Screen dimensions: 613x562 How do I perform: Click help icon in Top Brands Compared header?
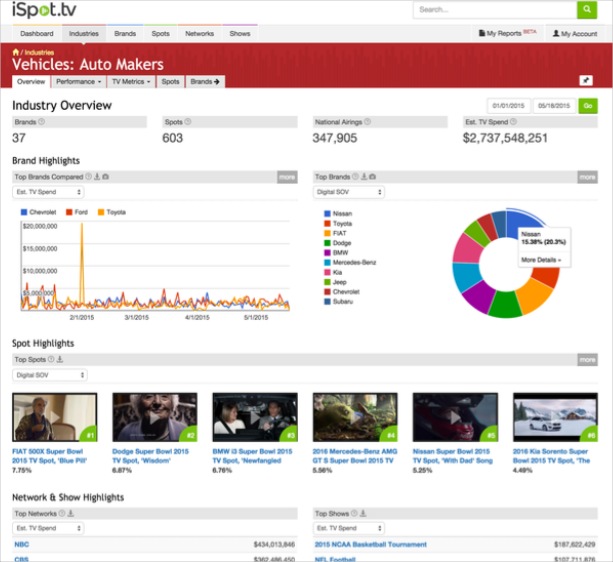pyautogui.click(x=89, y=176)
